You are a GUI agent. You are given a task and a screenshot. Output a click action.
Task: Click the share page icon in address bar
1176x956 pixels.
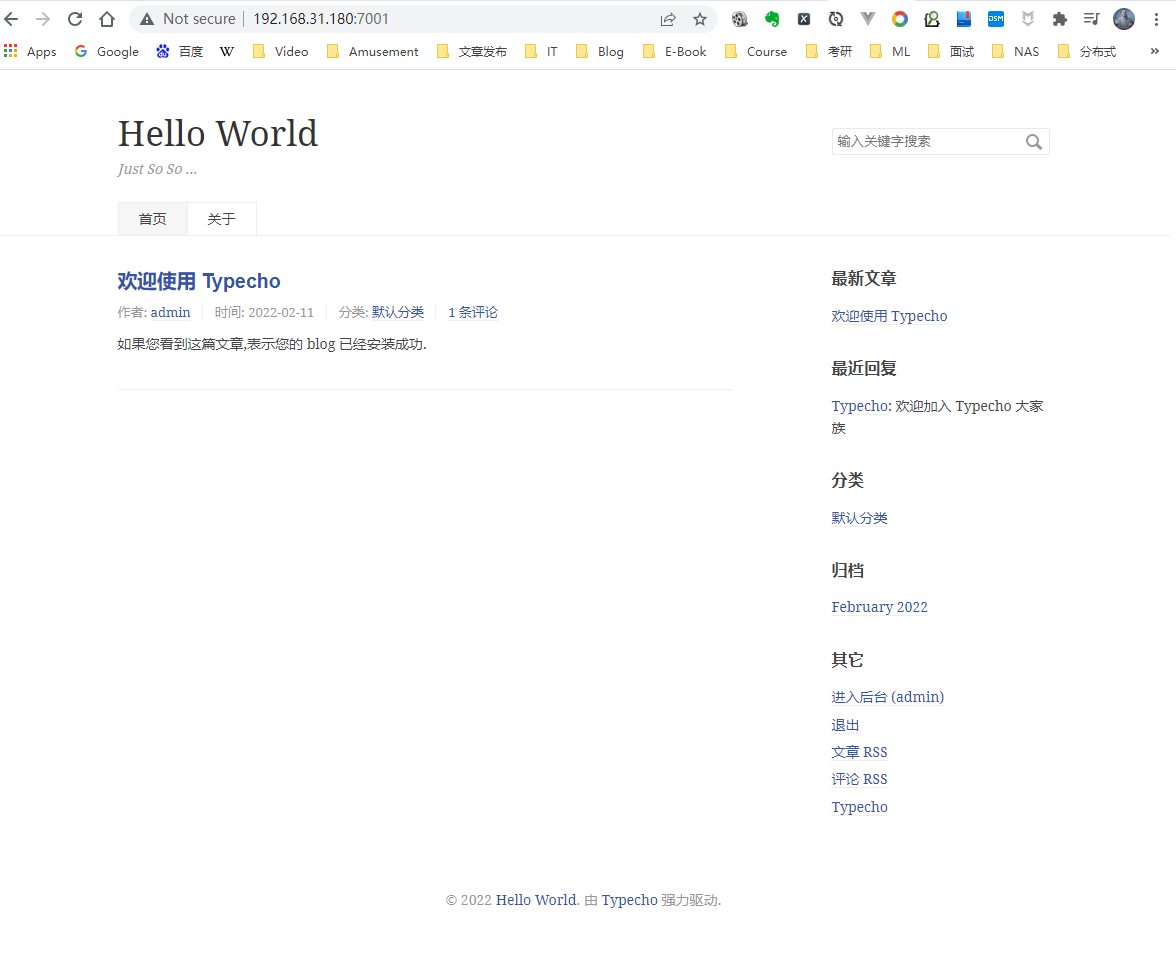tap(668, 19)
